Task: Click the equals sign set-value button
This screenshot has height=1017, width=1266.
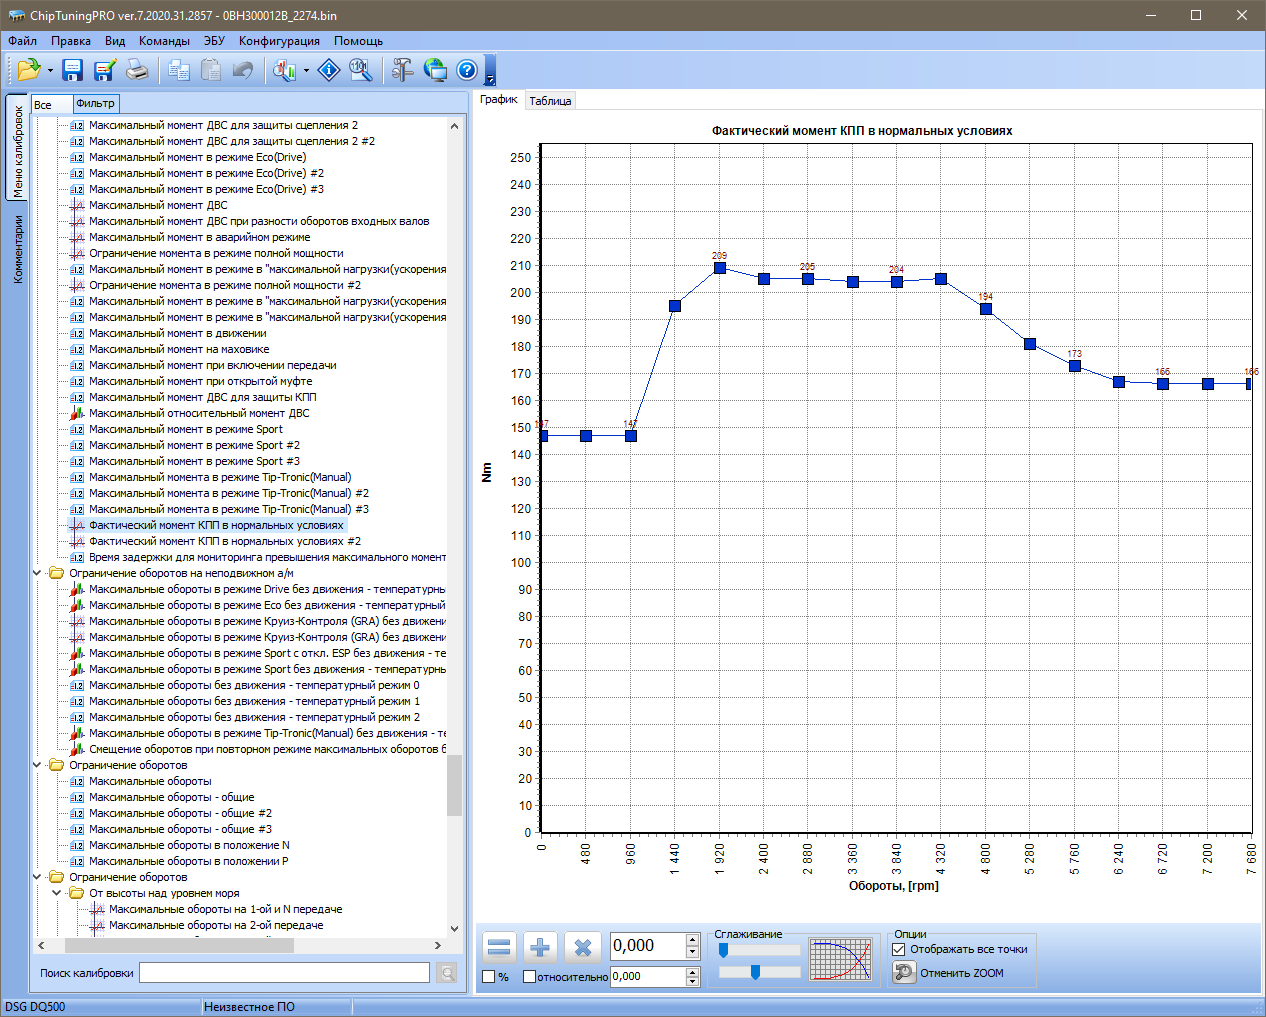Action: pos(499,947)
